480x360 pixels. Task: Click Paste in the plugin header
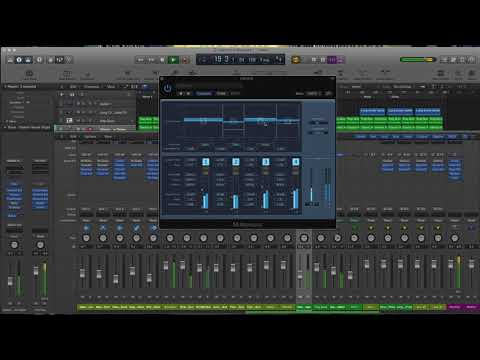click(235, 94)
